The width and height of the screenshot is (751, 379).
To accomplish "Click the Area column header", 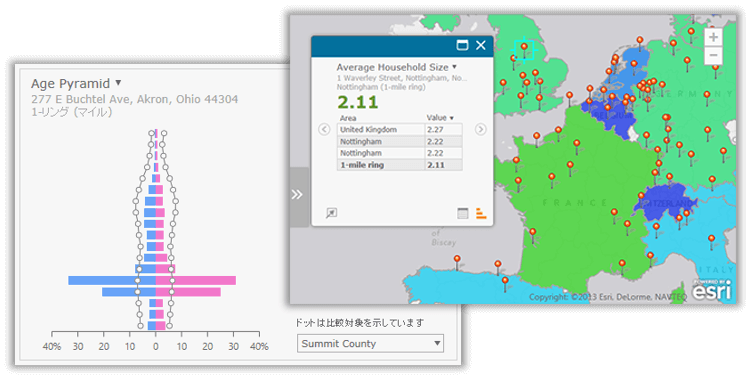I will click(x=348, y=118).
